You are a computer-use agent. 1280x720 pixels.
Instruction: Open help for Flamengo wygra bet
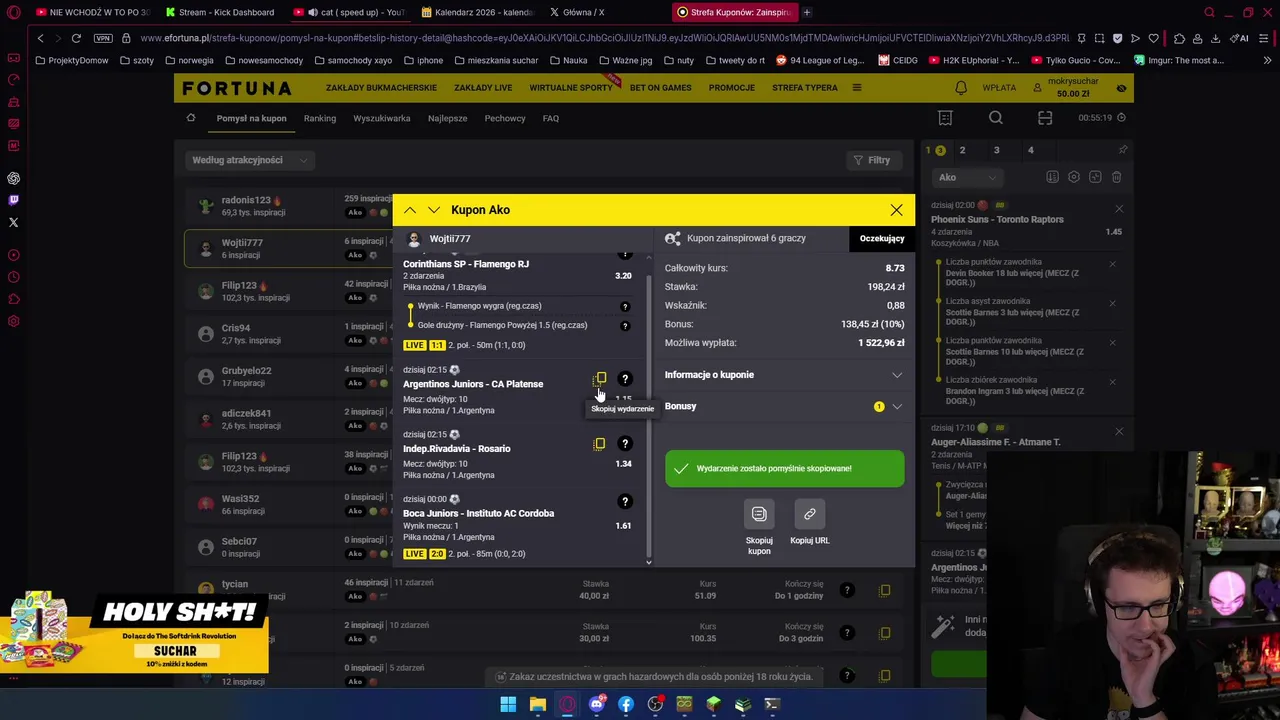[625, 307]
